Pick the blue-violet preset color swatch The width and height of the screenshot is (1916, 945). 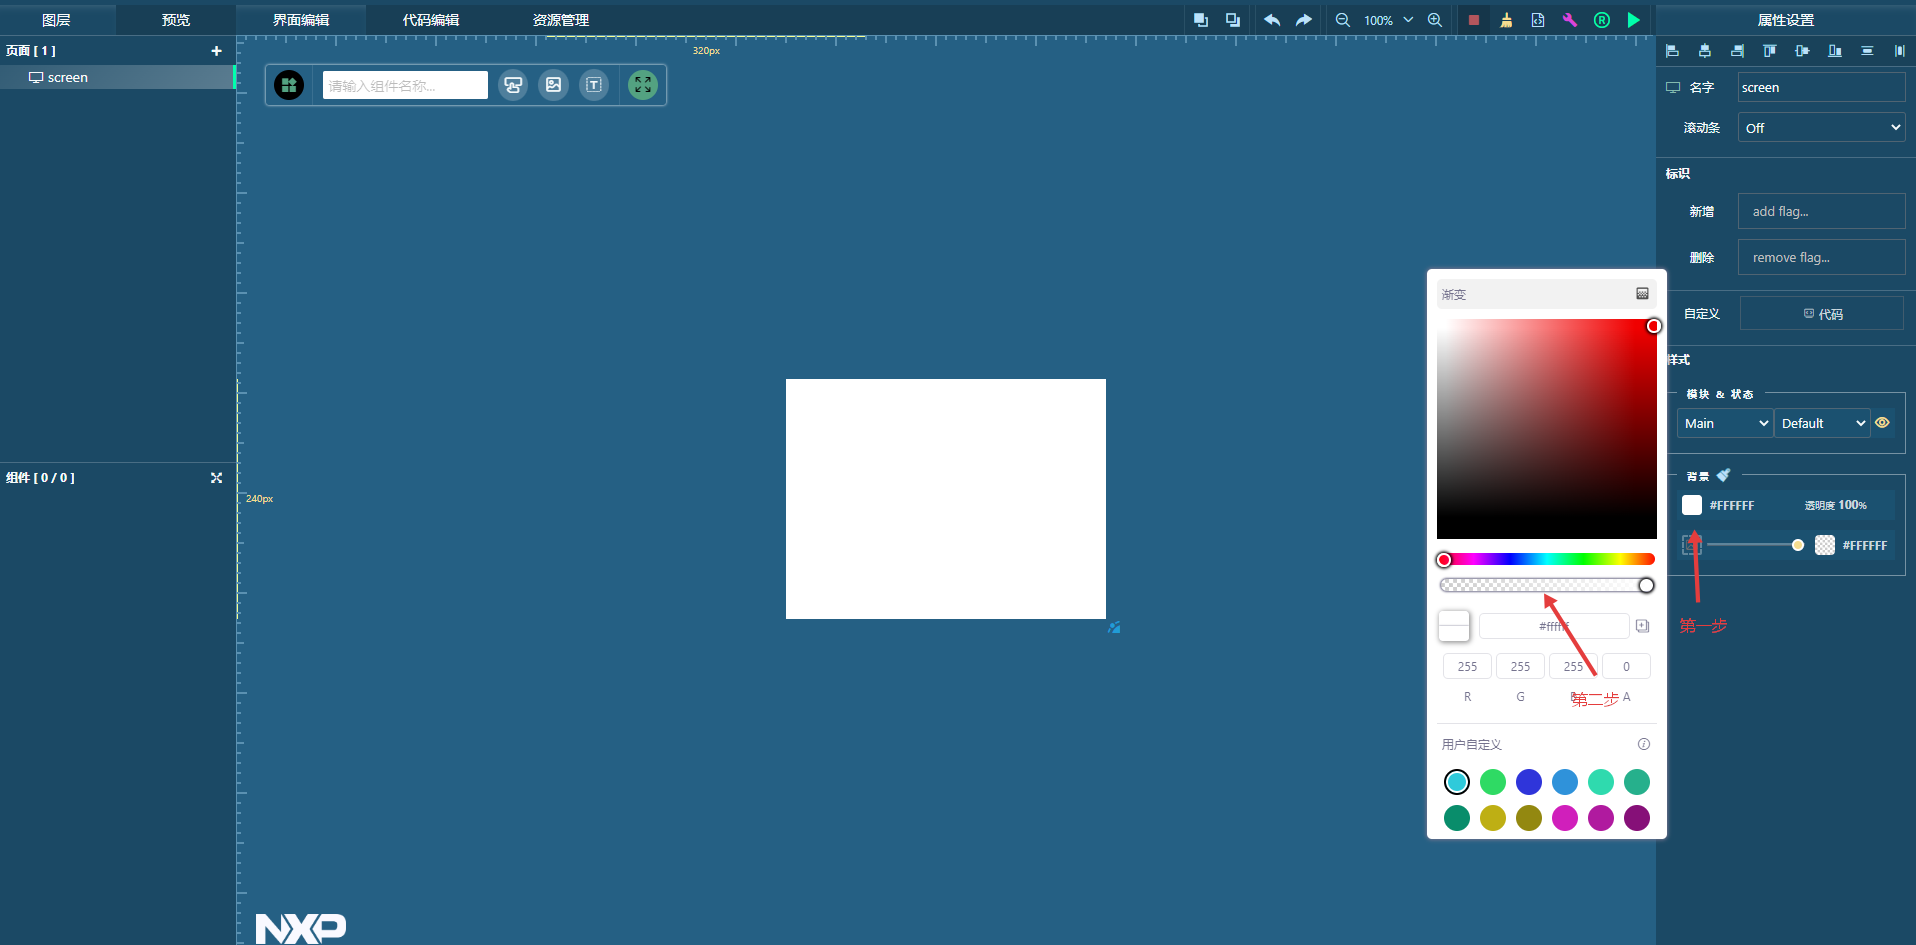(x=1528, y=782)
